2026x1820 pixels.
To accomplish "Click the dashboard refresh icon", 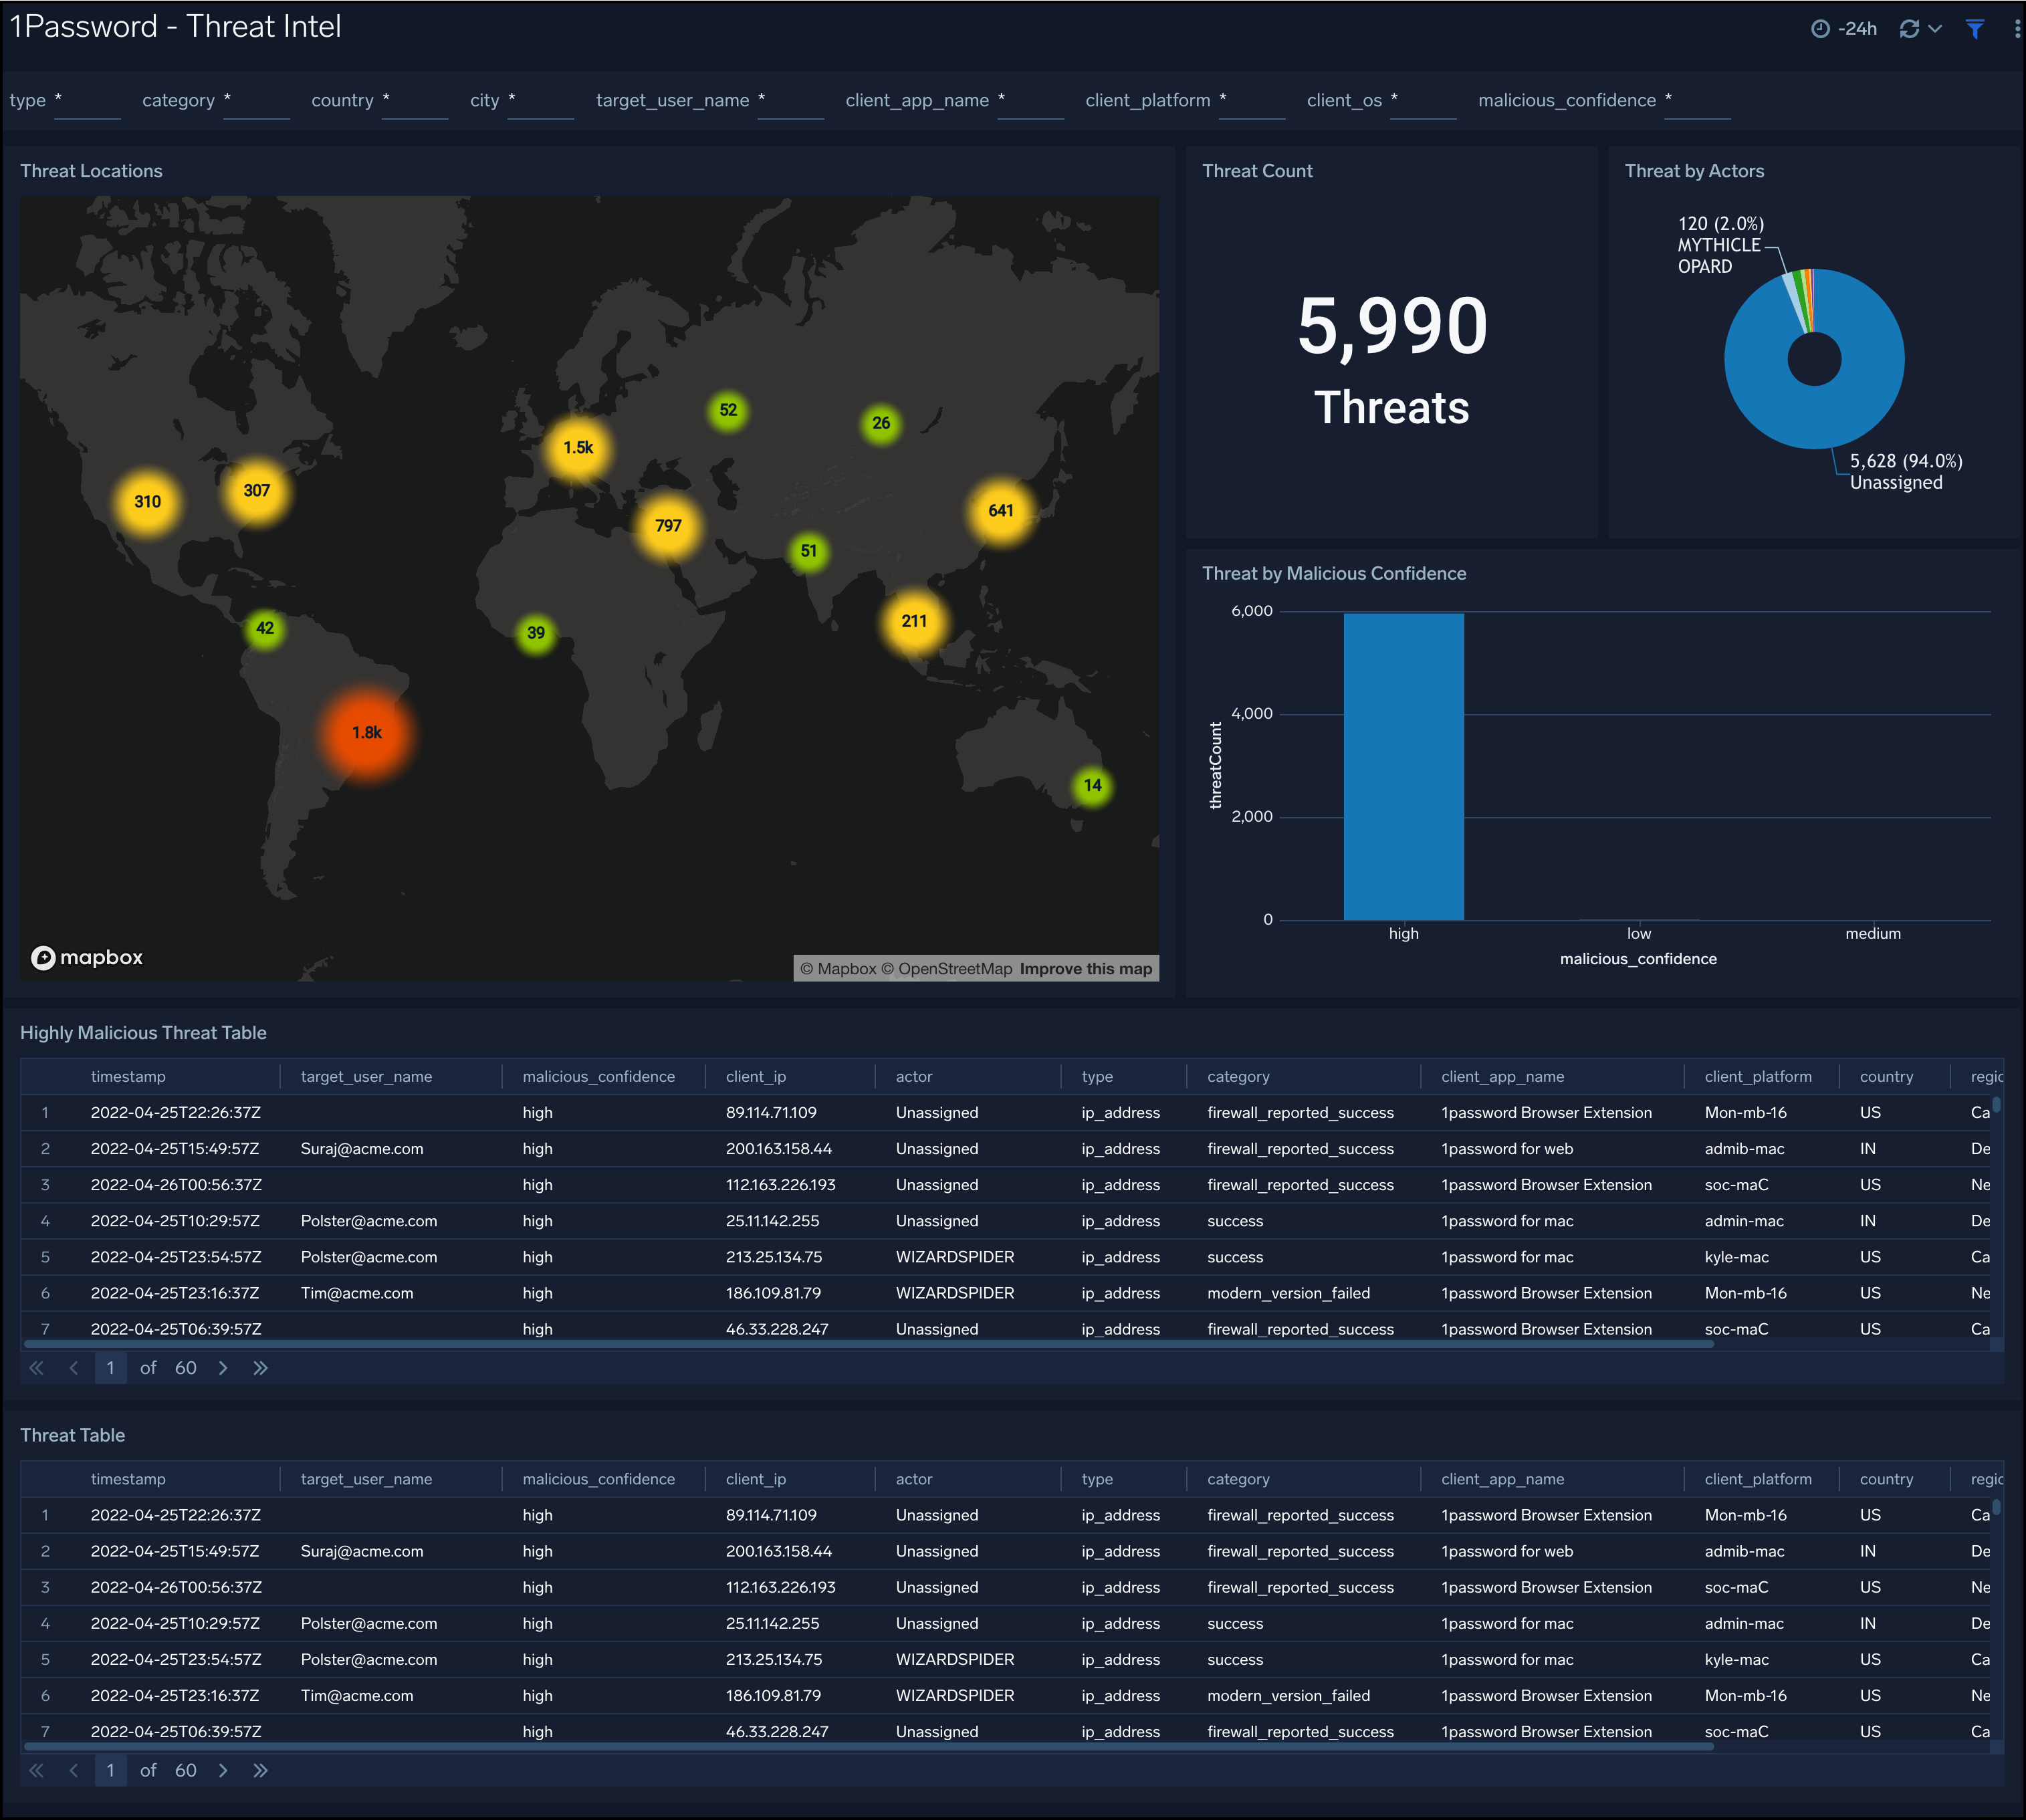I will (x=1909, y=29).
